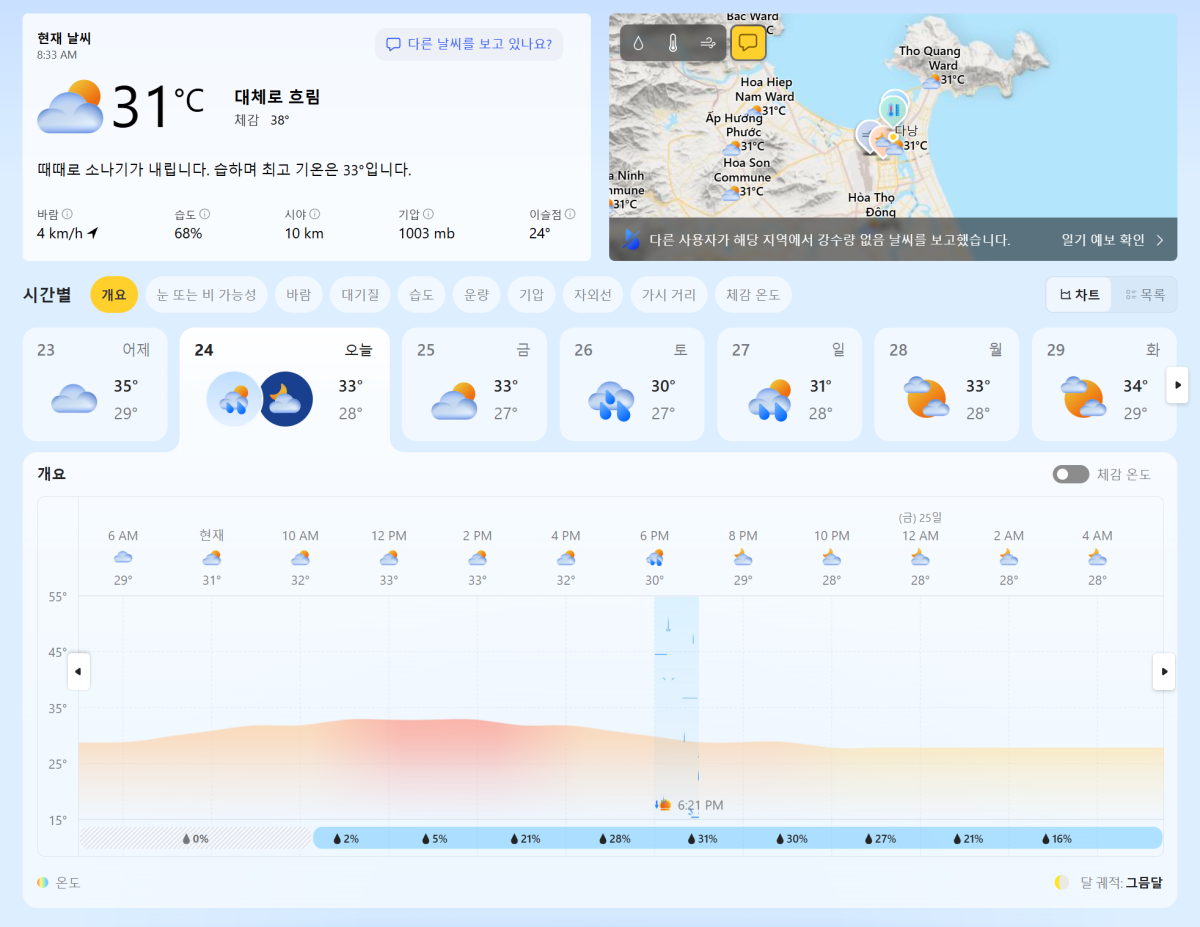Click the 31% precipitation chance segment
This screenshot has width=1200, height=927.
tap(702, 839)
